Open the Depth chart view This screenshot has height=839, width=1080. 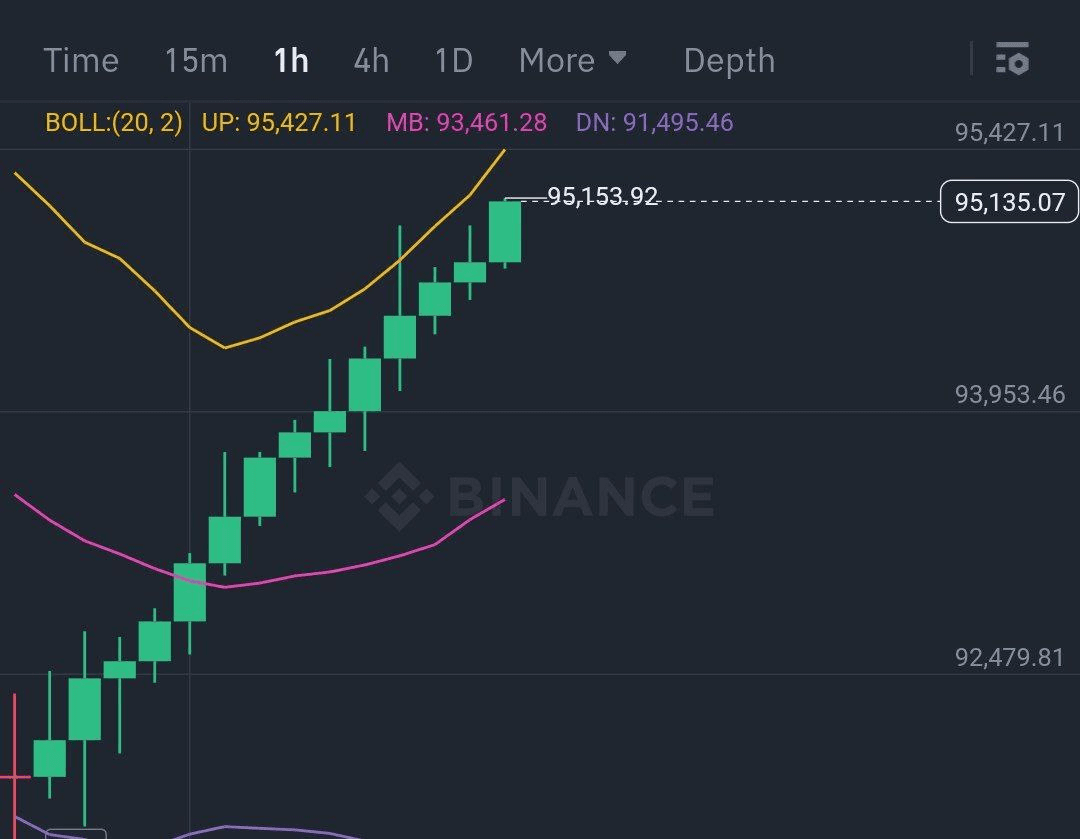(x=729, y=61)
